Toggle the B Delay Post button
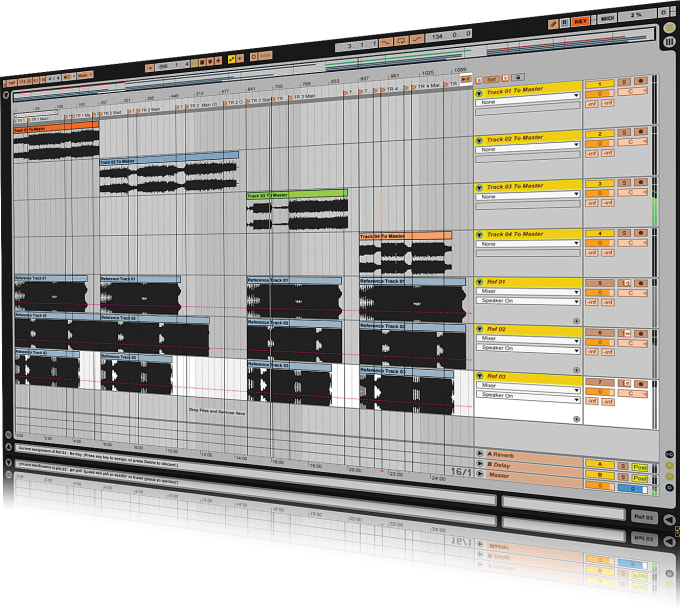The width and height of the screenshot is (680, 609). click(640, 478)
